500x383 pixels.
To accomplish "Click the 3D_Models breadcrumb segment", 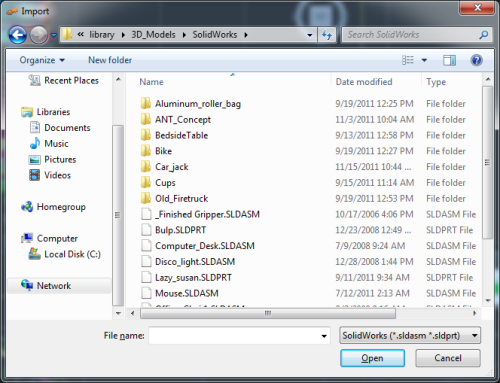I will [x=153, y=35].
